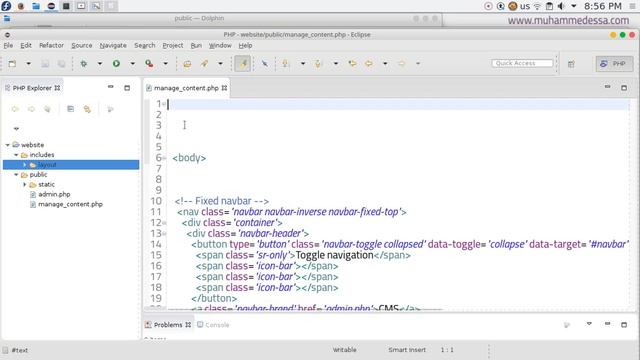
Task: Click the New file toolbar icon
Action: point(12,63)
